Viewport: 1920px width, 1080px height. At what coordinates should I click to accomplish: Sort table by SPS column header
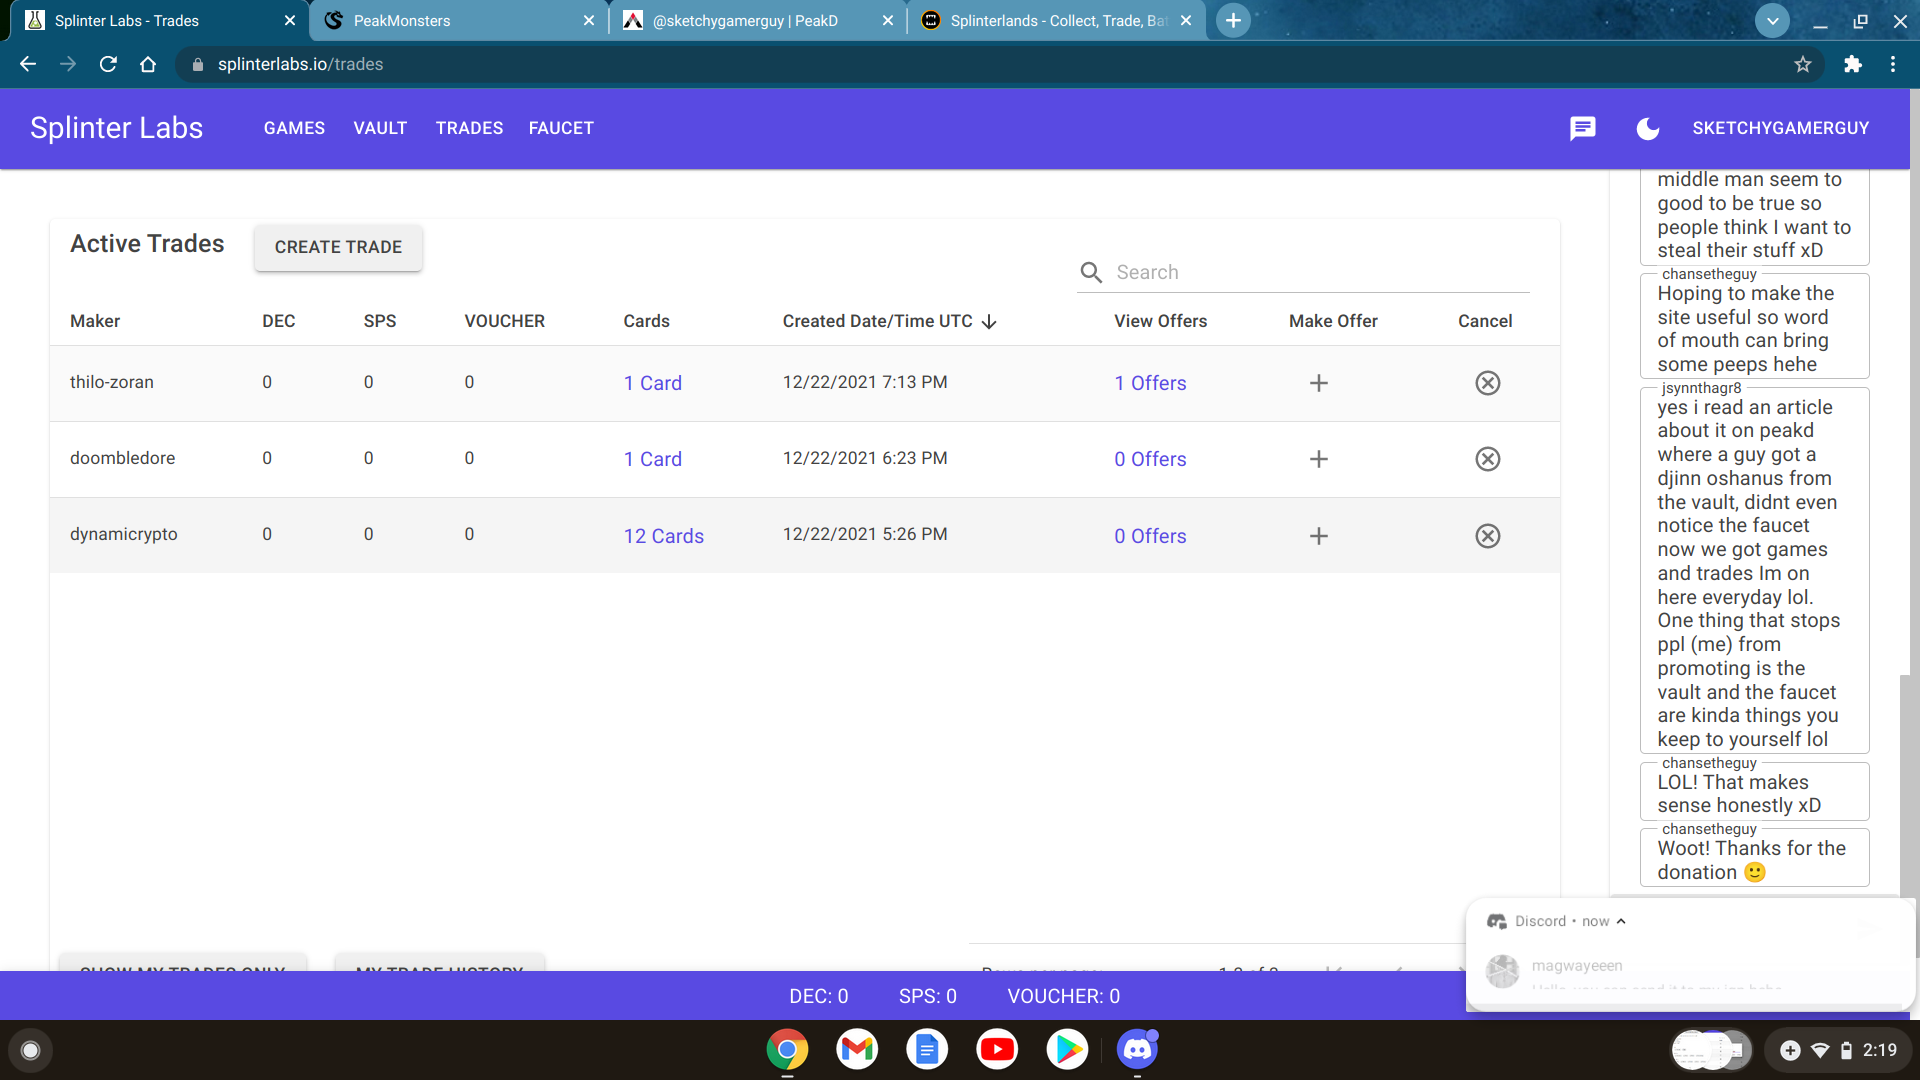pos(380,321)
